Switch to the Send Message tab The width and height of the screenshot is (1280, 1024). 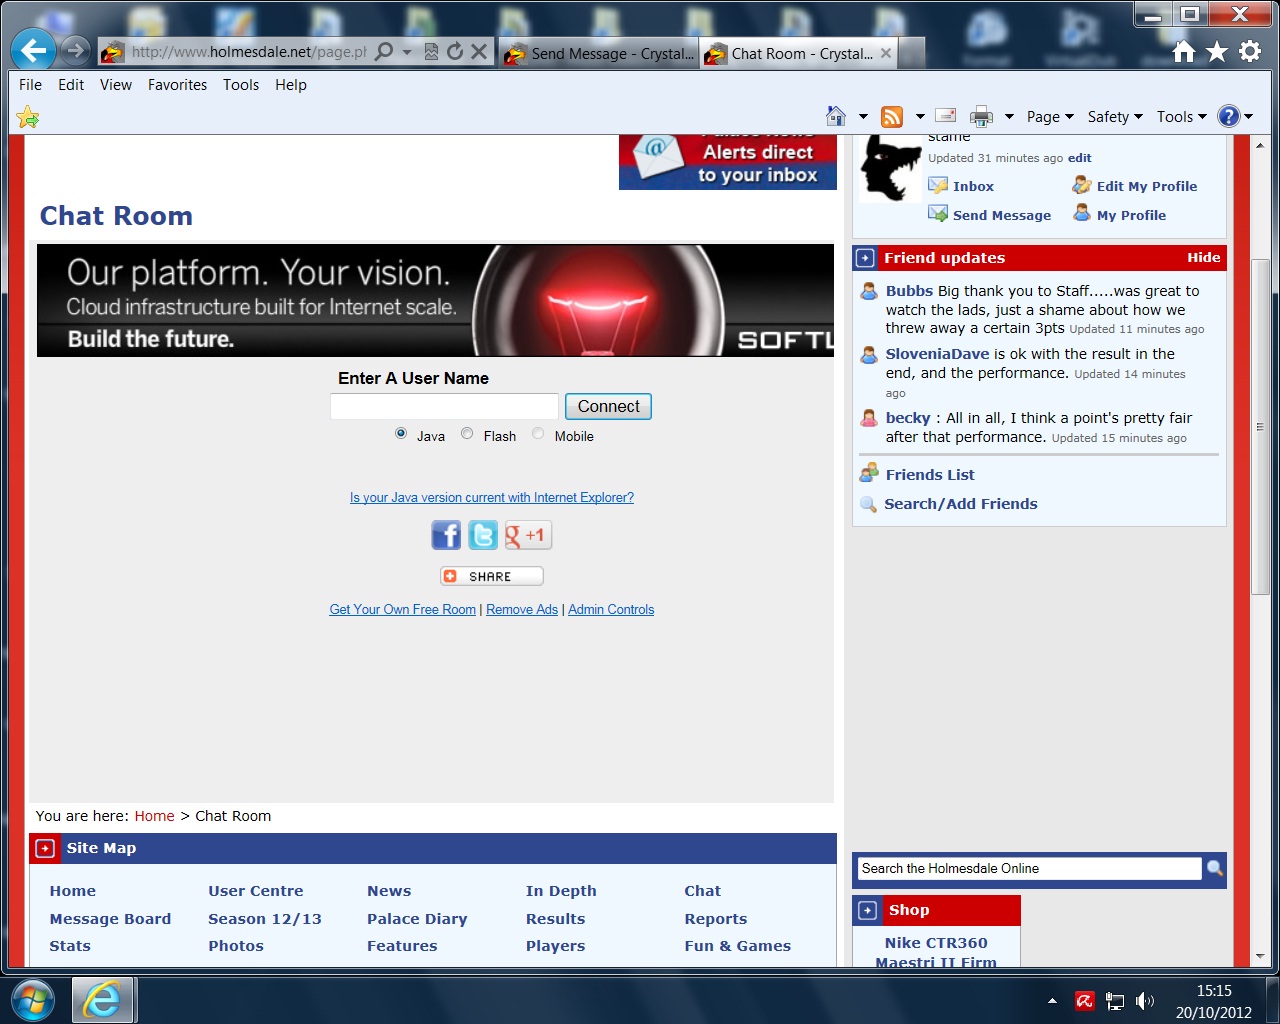click(600, 54)
